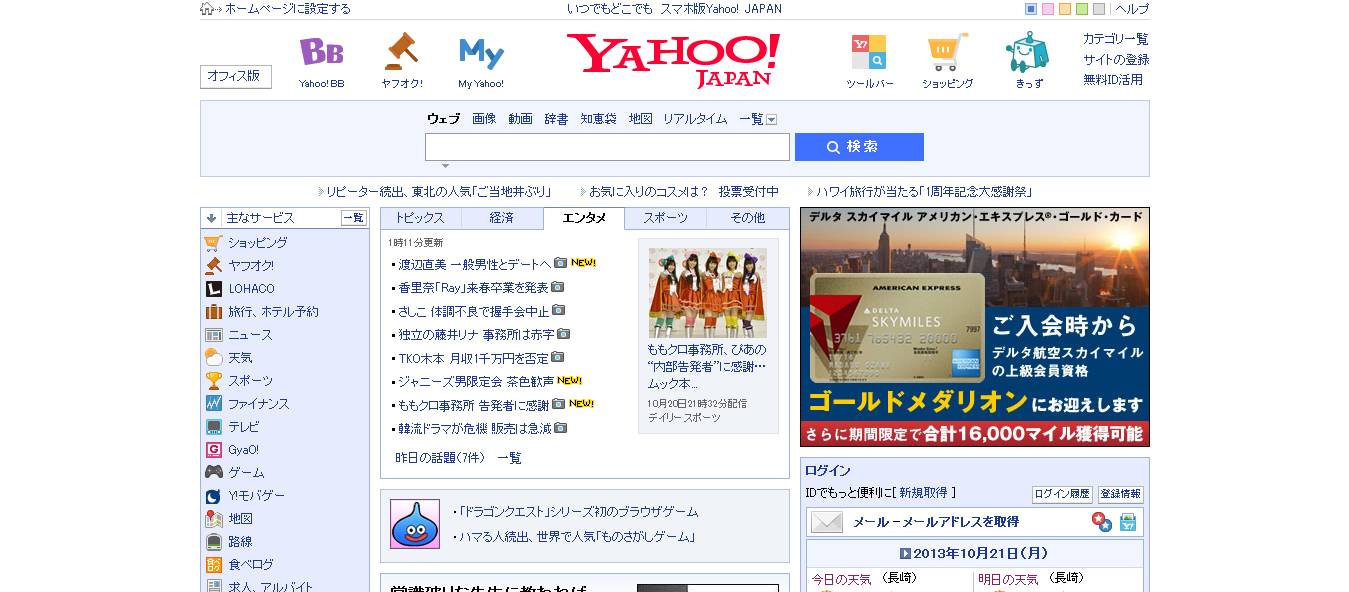Screen dimensions: 1349x592
Task: Click the 地図 map icon in sidebar
Action: (213, 518)
